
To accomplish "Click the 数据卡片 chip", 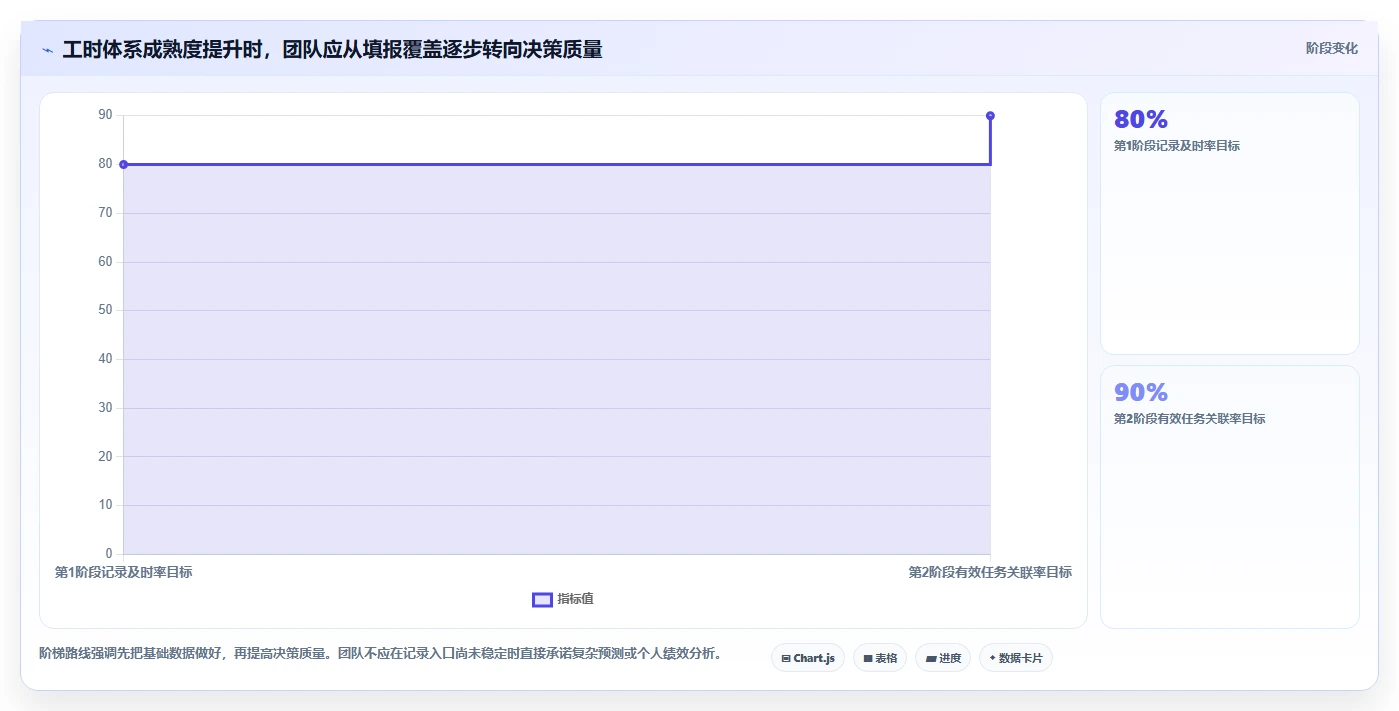I will point(1016,658).
